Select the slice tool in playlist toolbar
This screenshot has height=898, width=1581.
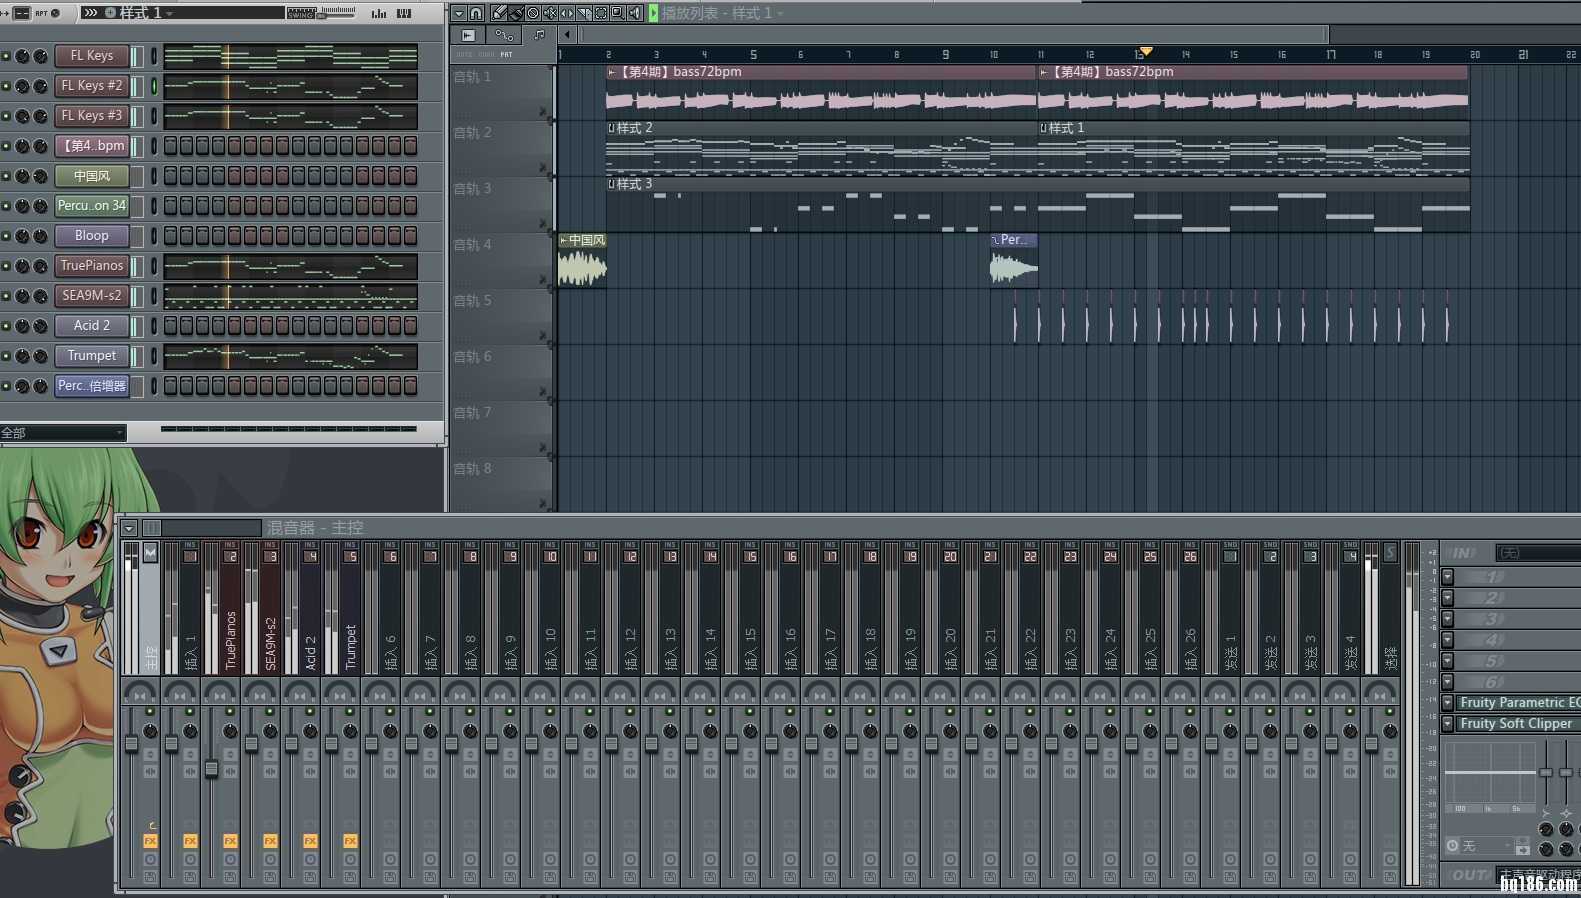tap(583, 13)
